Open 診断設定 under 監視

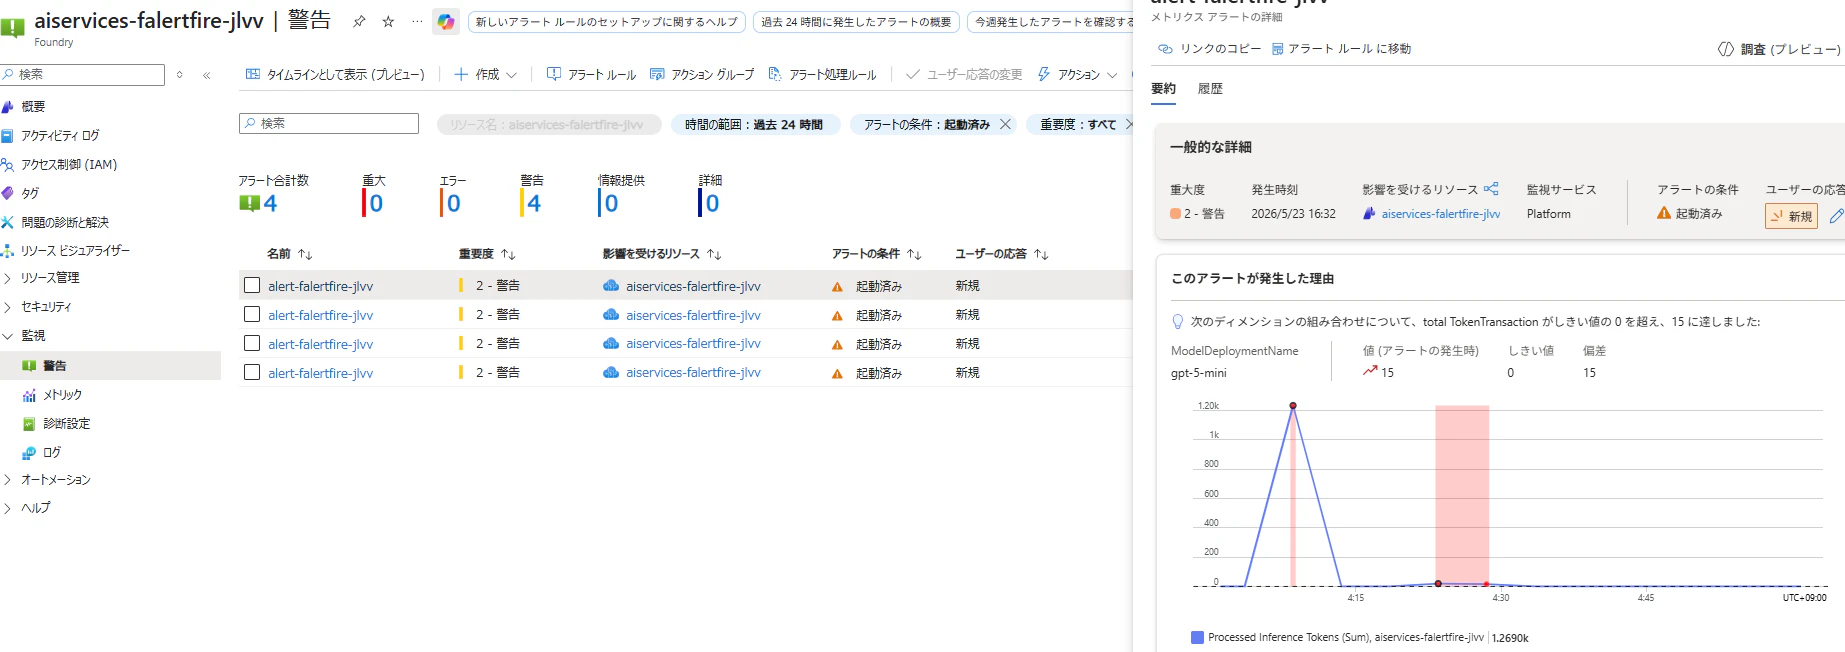tap(66, 424)
